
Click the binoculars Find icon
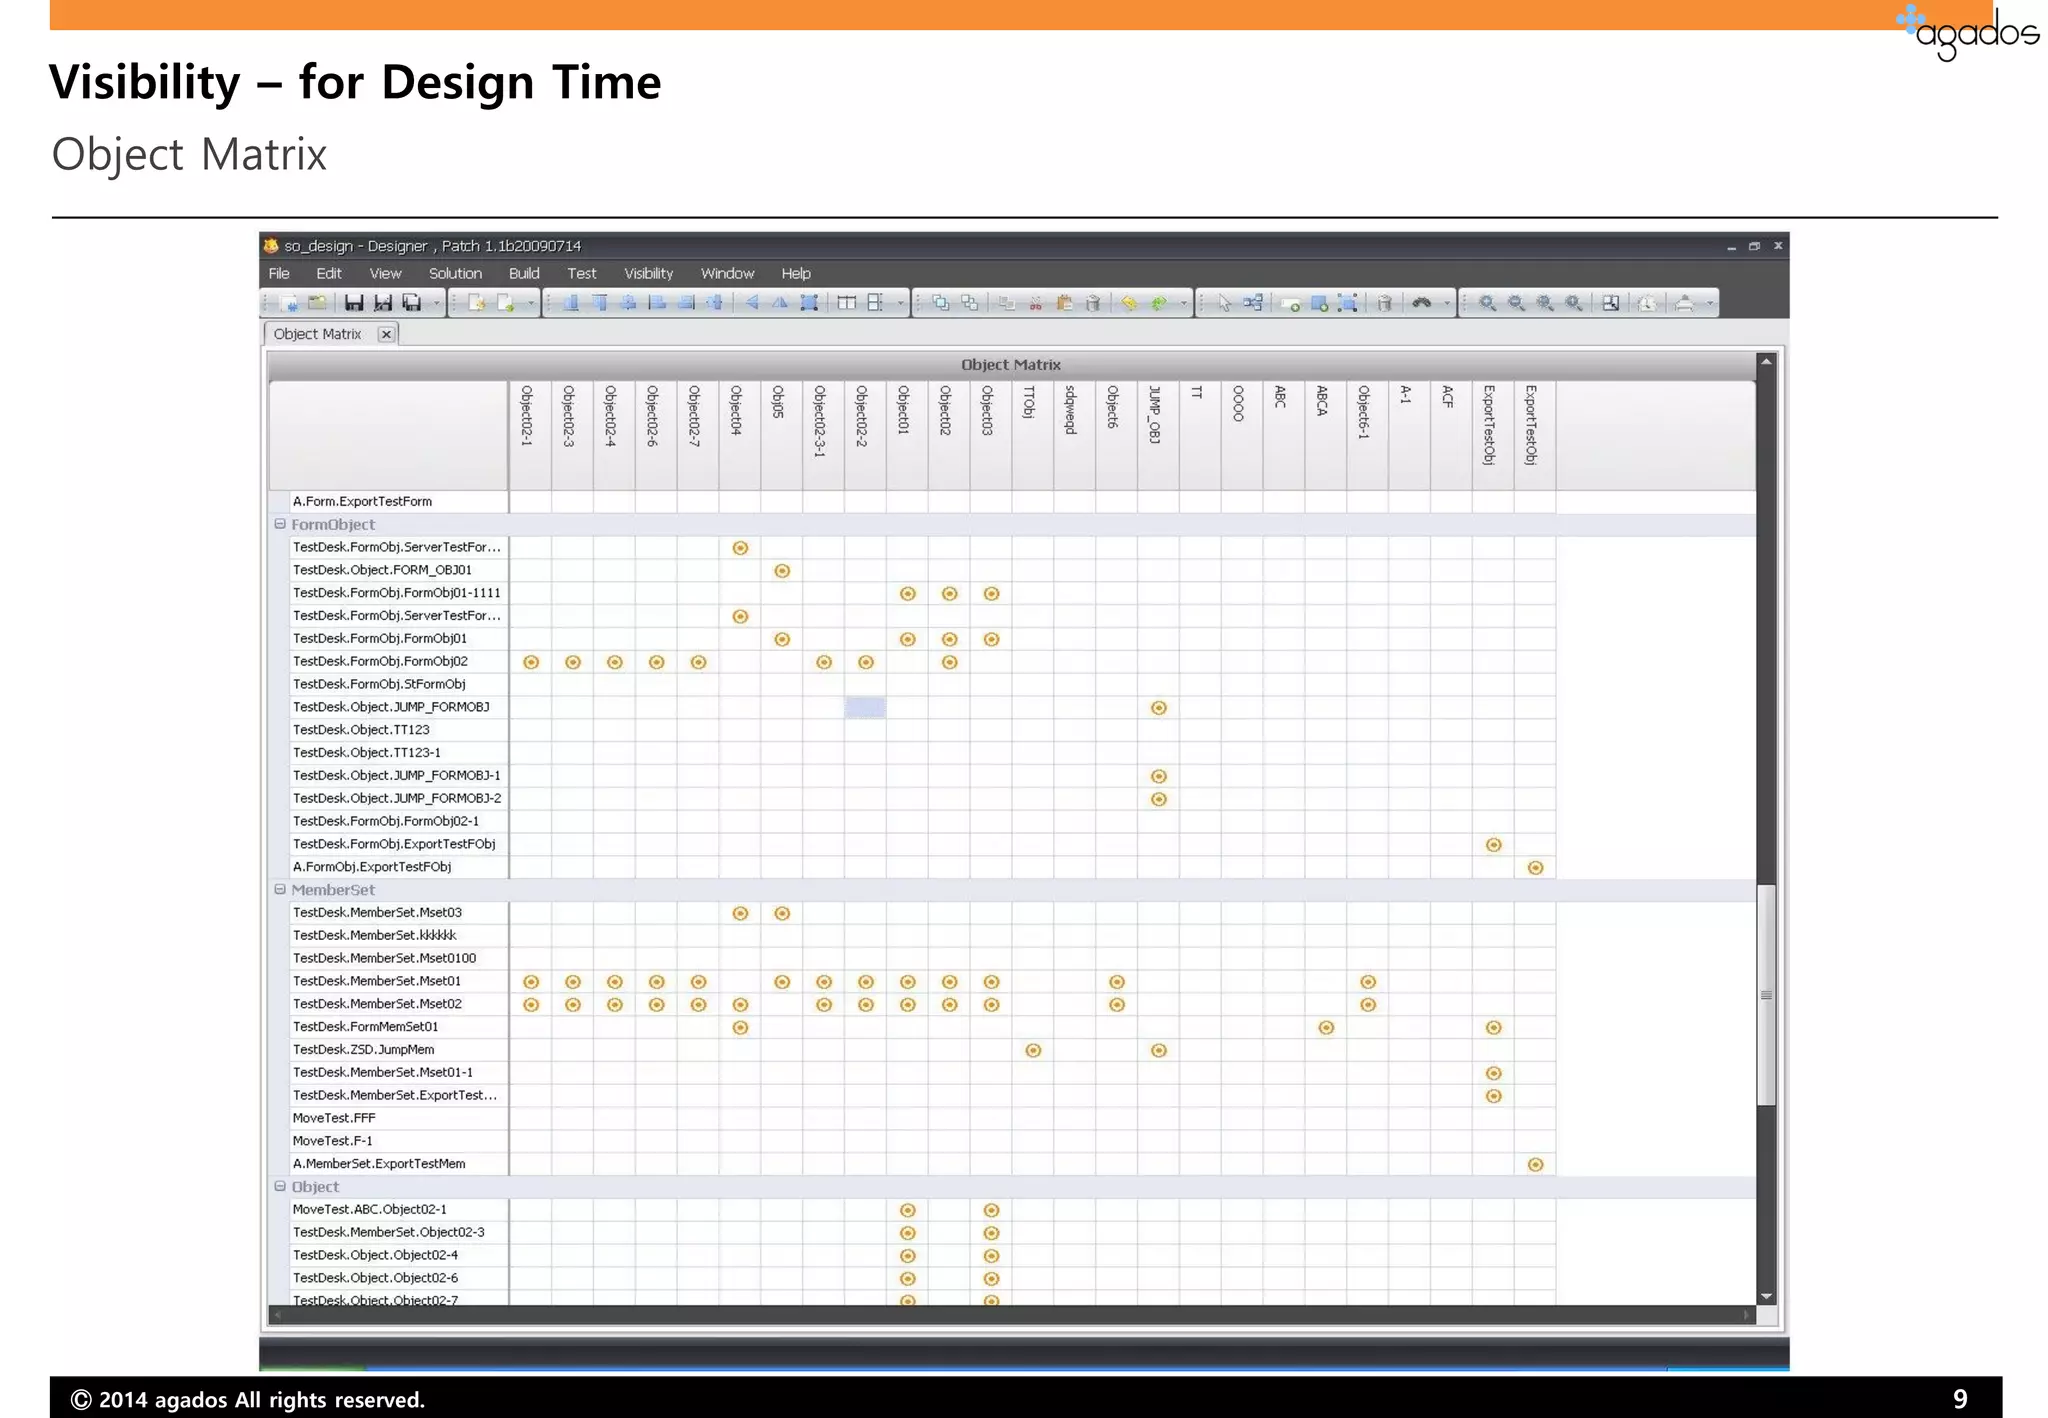pyautogui.click(x=1421, y=303)
